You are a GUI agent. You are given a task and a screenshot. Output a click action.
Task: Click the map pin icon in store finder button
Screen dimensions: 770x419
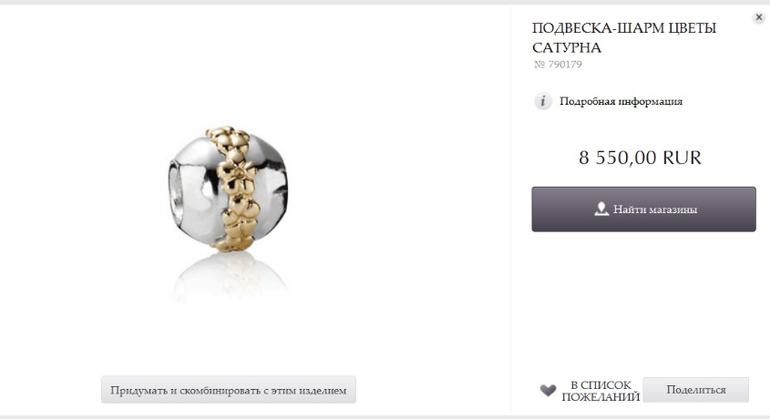(x=601, y=209)
